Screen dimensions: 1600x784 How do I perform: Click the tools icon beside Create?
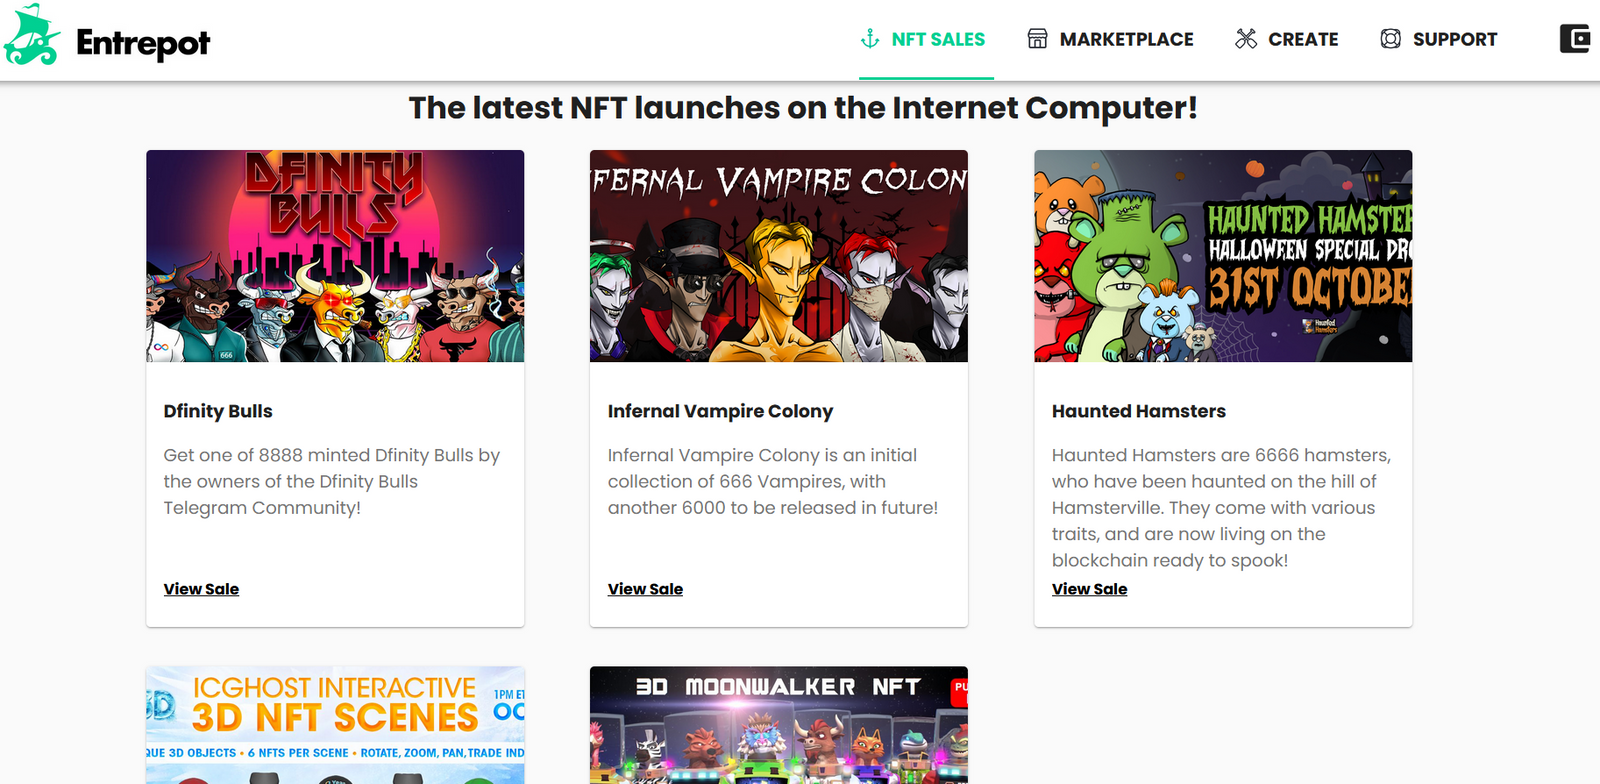[x=1246, y=39]
